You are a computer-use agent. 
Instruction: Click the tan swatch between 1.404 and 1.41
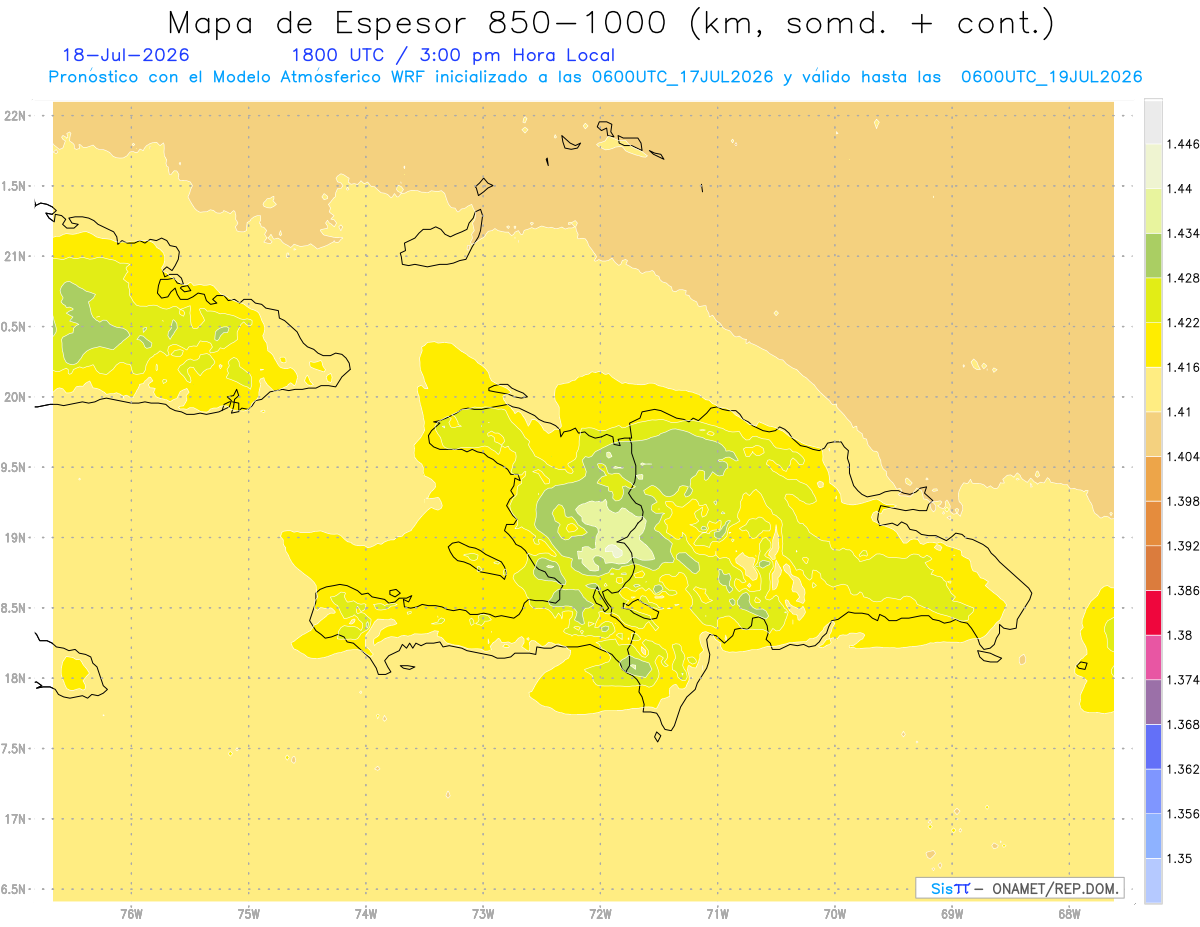tap(1153, 434)
